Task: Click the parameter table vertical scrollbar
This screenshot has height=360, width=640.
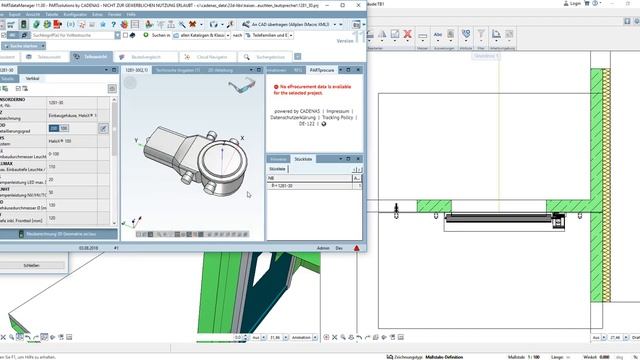Action: pos(114,160)
